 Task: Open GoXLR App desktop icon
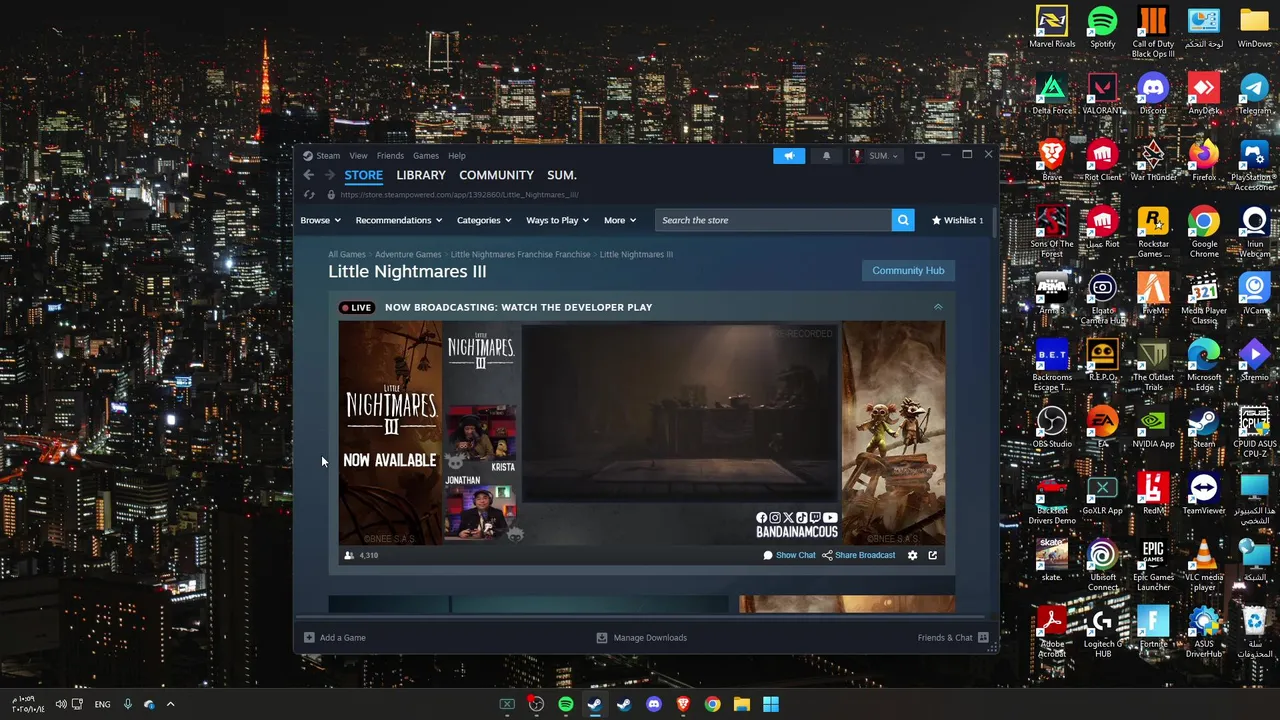point(1102,493)
